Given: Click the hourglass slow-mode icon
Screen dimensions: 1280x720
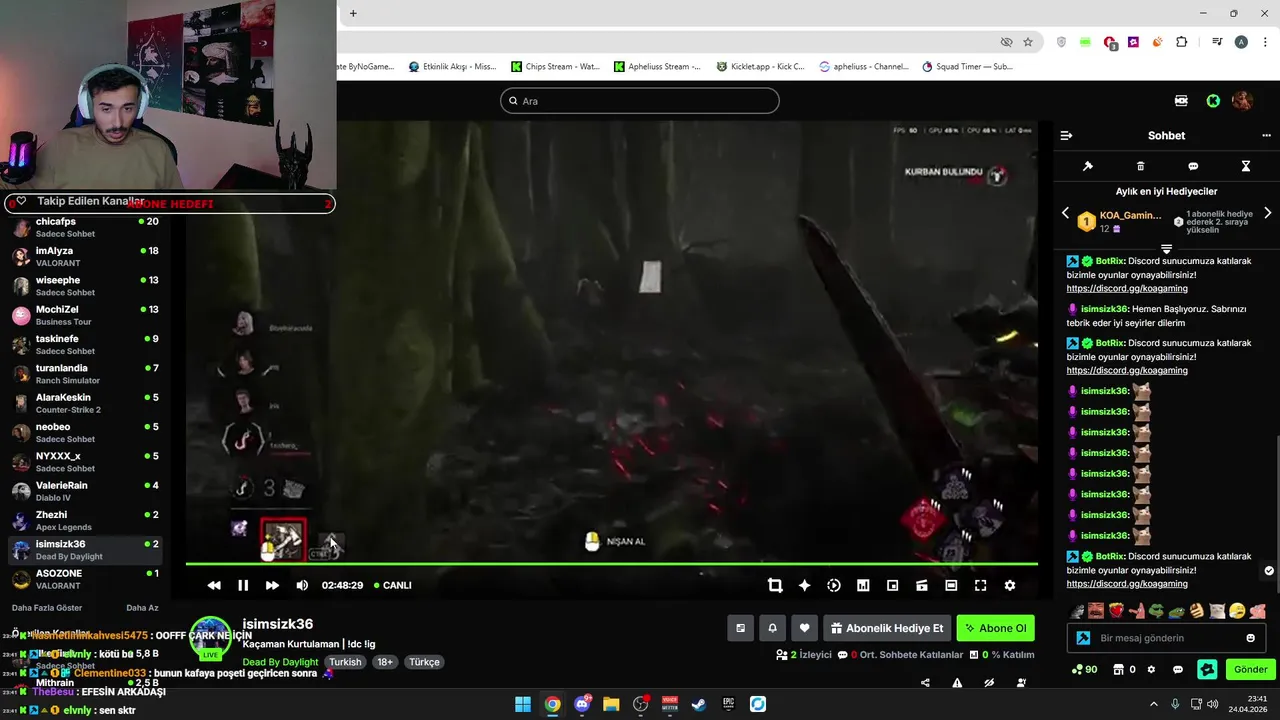Looking at the screenshot, I should pos(1246,166).
